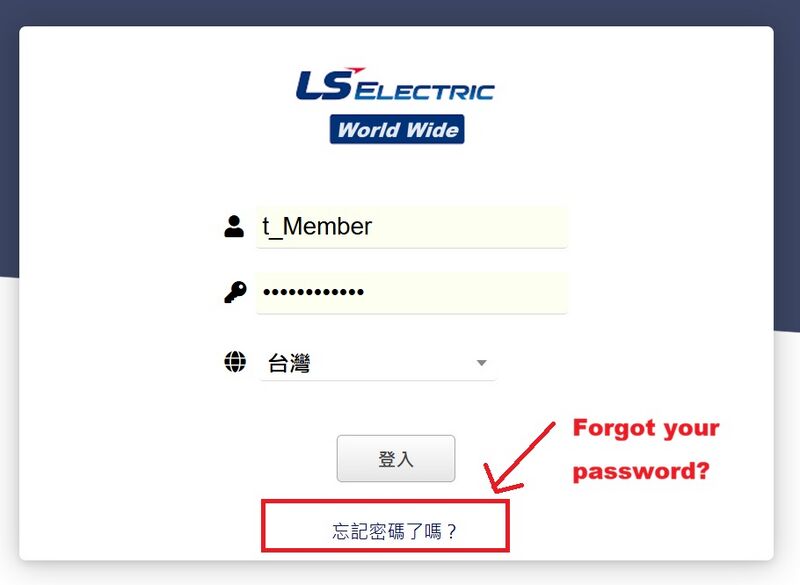Click the 登入 login button
Image resolution: width=800 pixels, height=585 pixels.
[396, 459]
